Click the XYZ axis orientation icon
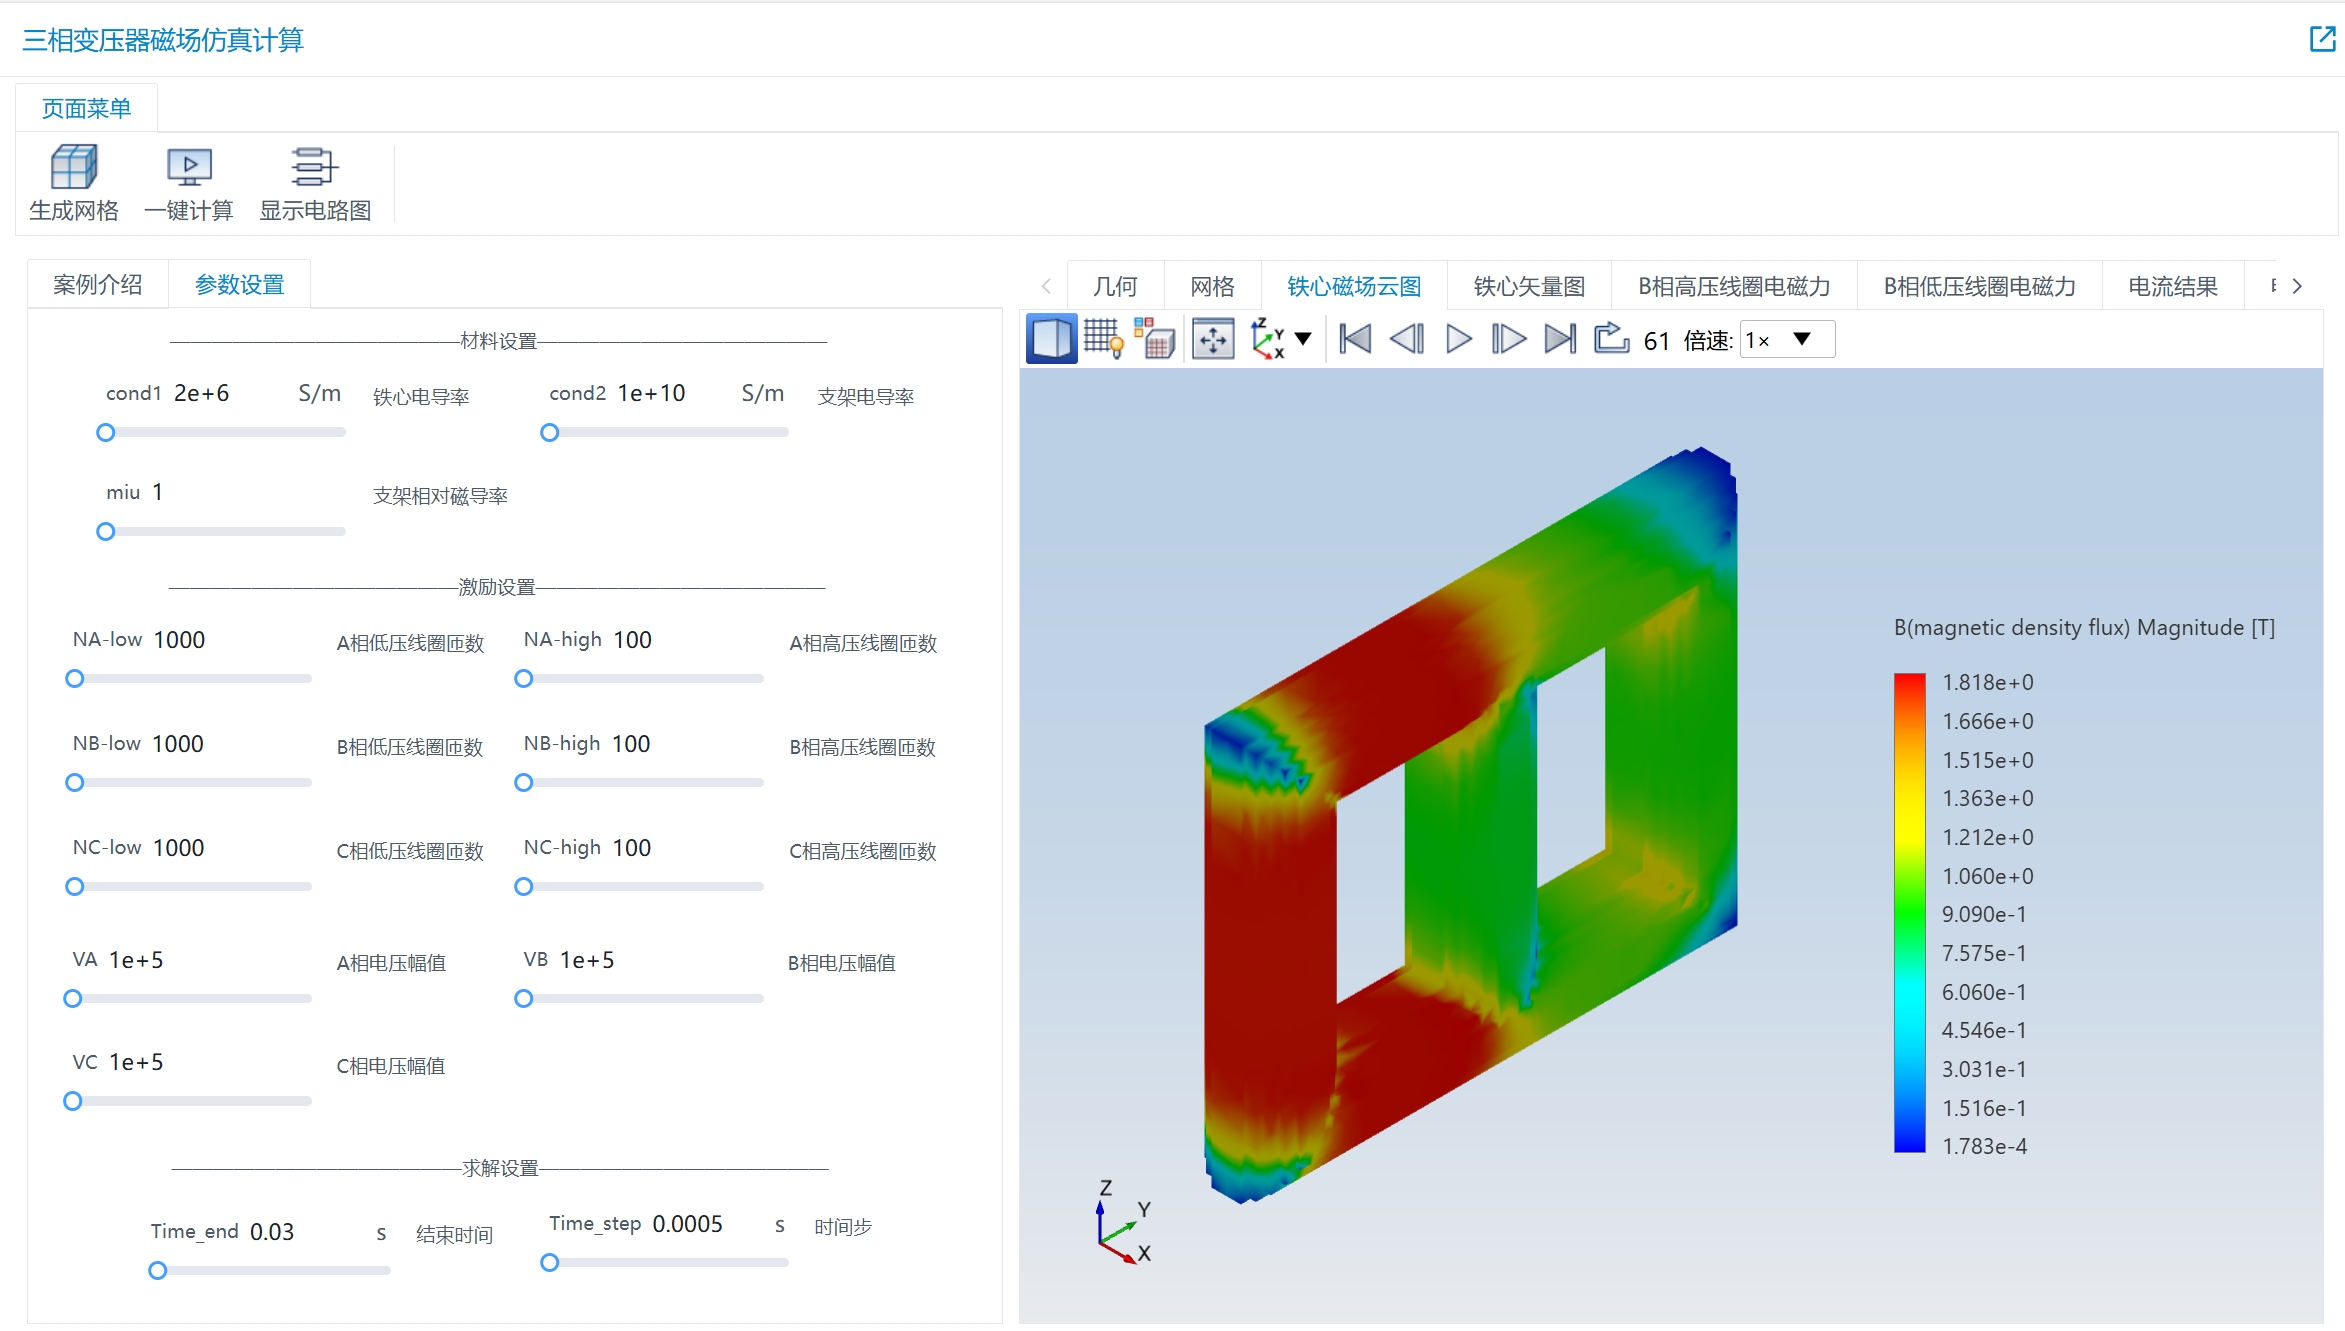The image size is (2345, 1331). [x=1267, y=339]
